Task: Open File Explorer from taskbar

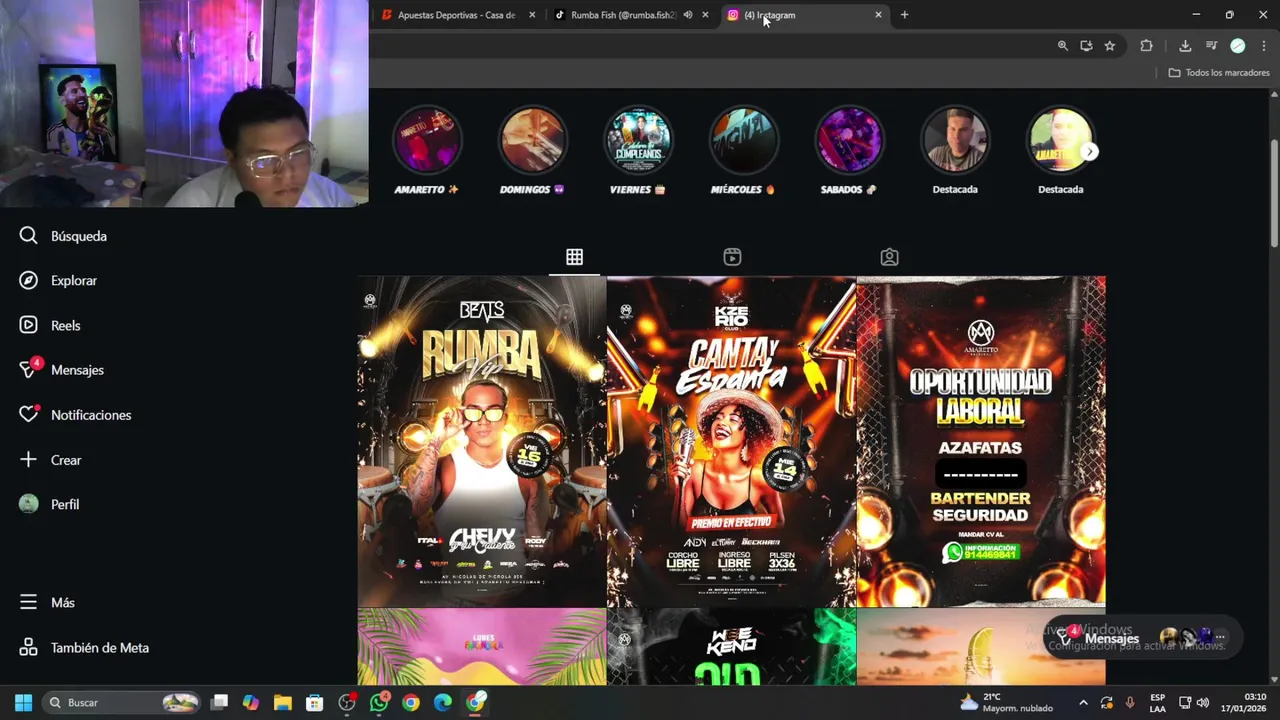Action: [x=283, y=703]
